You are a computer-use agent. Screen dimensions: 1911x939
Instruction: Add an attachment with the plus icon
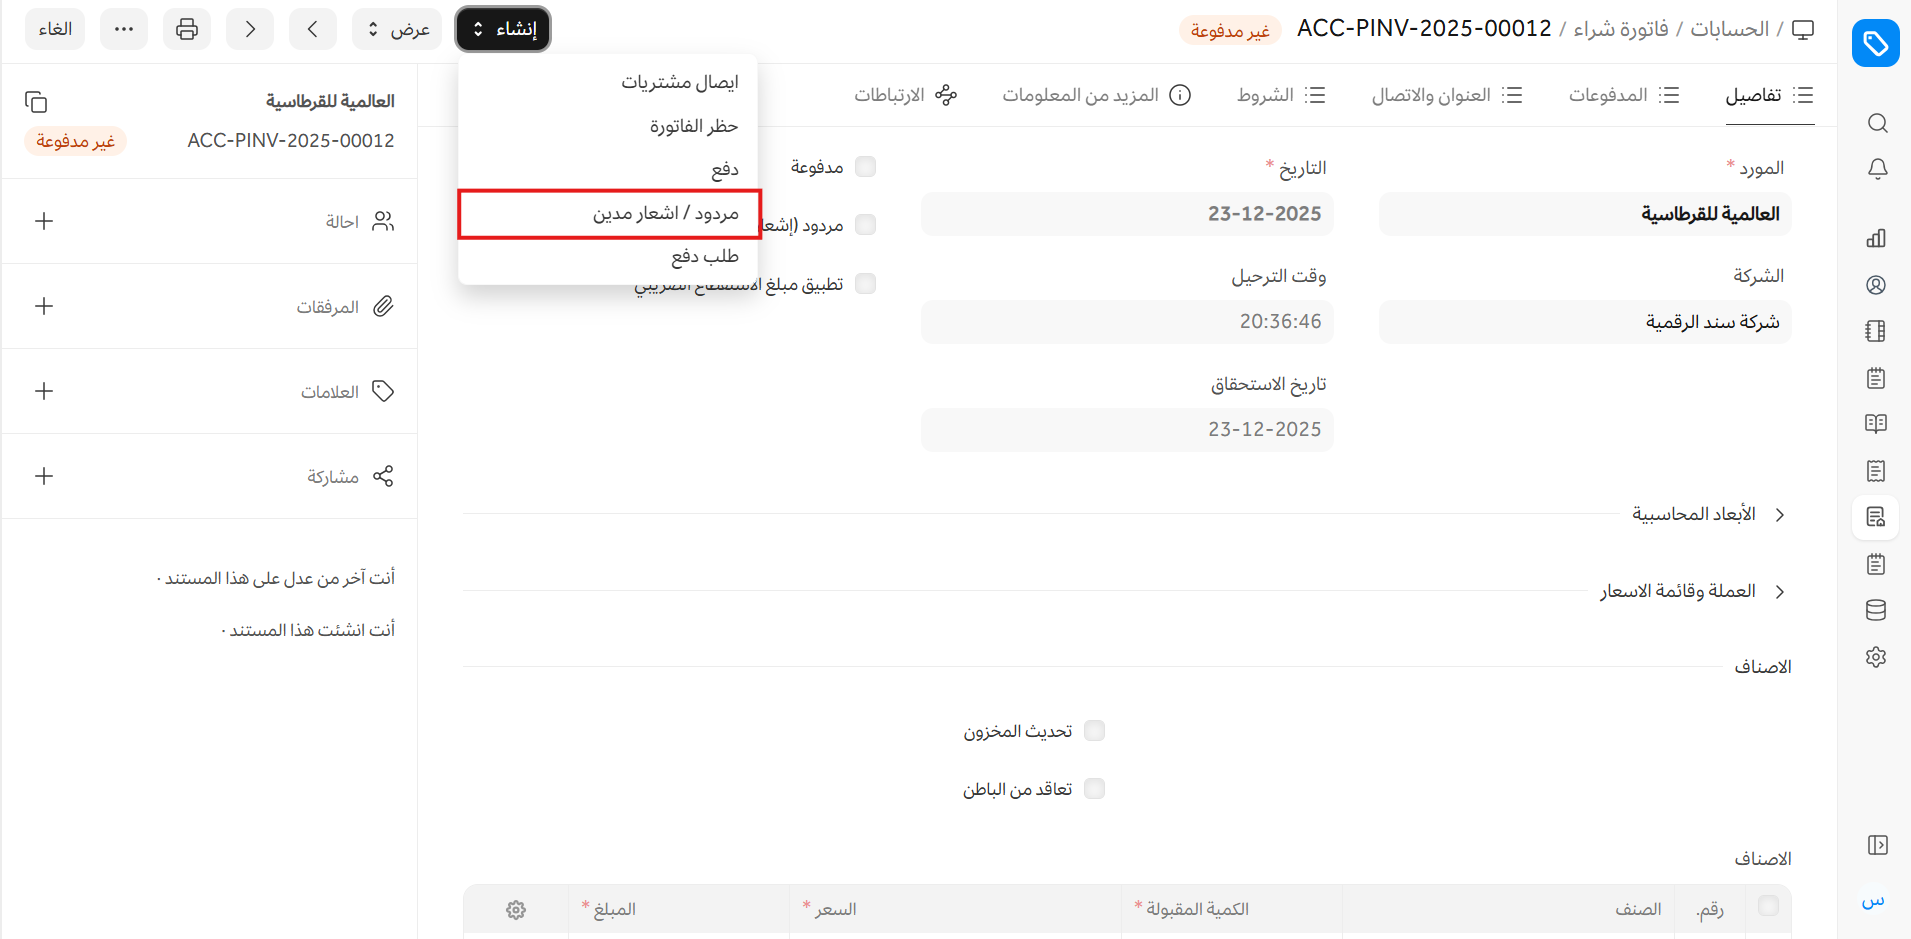pos(44,306)
